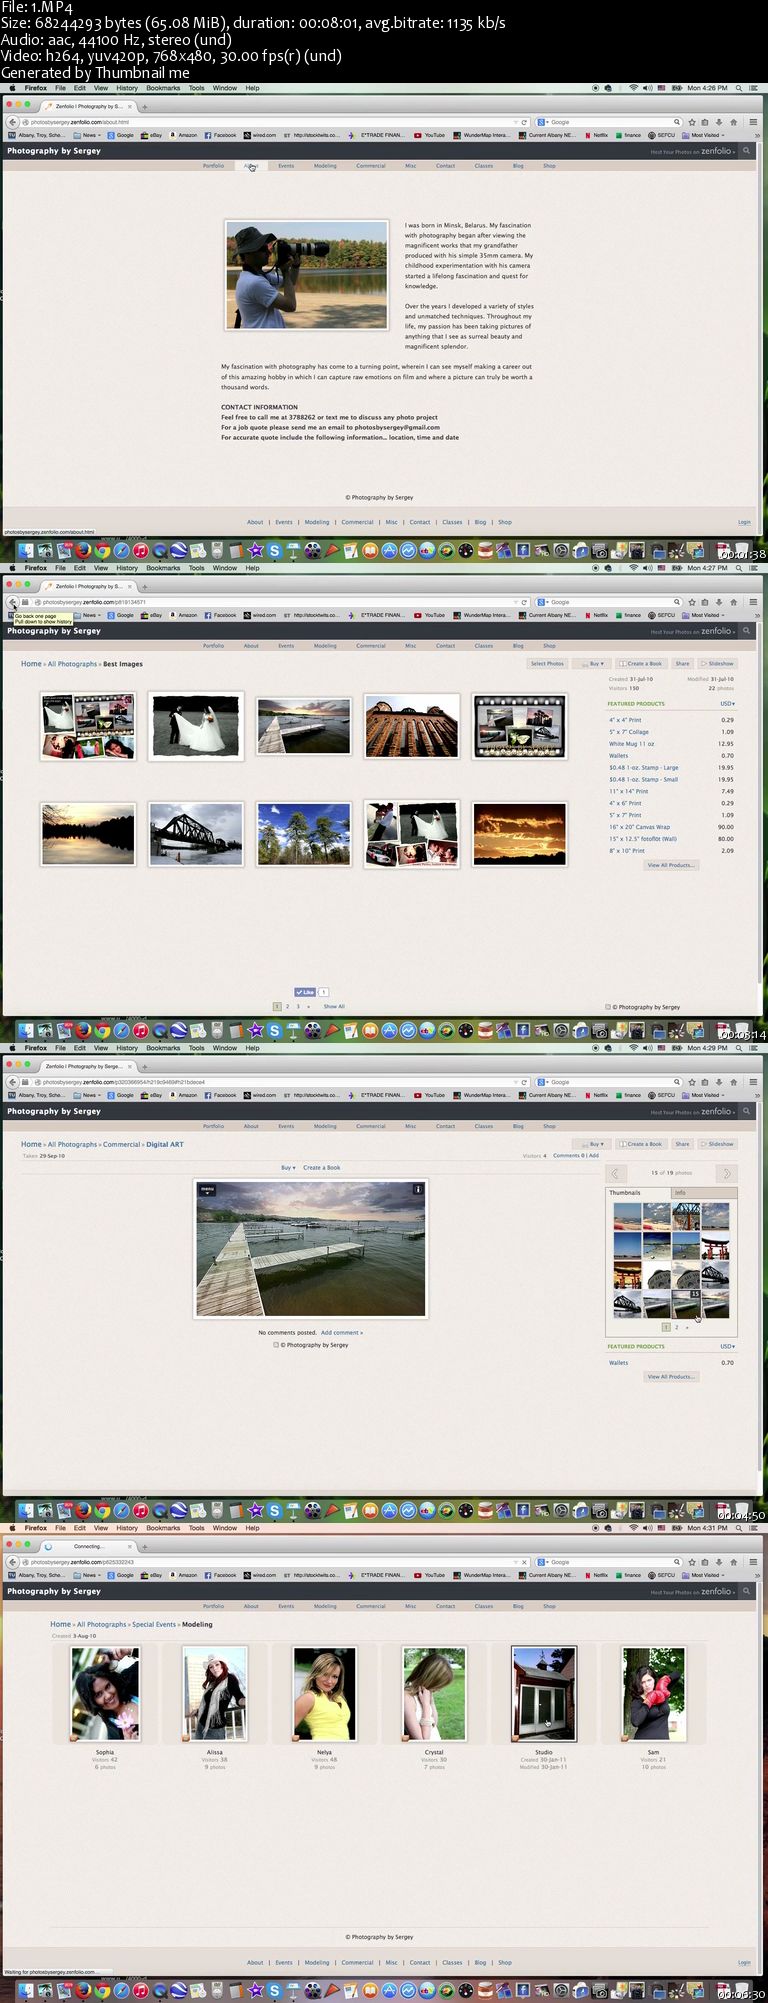Image resolution: width=768 pixels, height=2003 pixels.
Task: Click Login link at About page bottom
Action: pyautogui.click(x=744, y=522)
